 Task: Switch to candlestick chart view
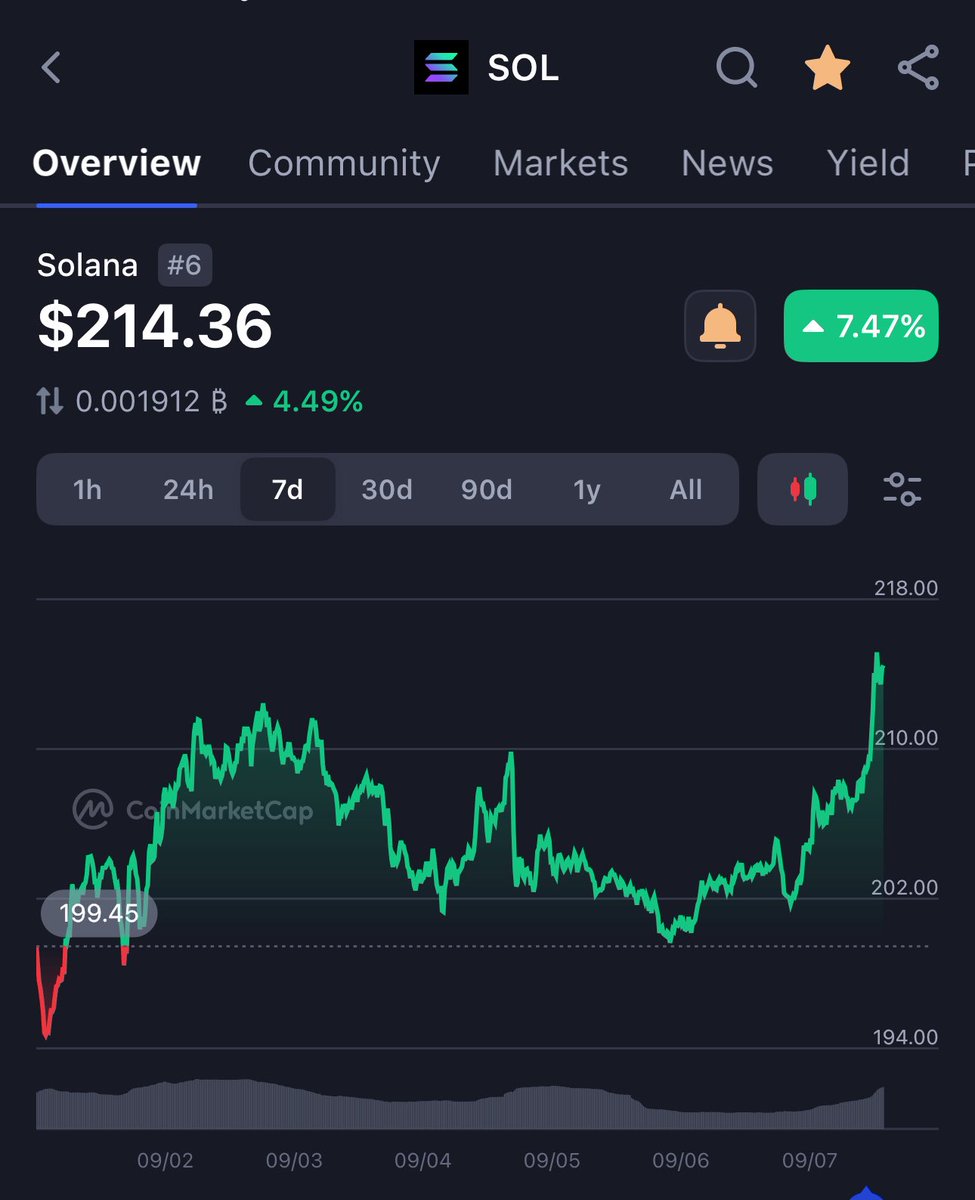pos(803,489)
